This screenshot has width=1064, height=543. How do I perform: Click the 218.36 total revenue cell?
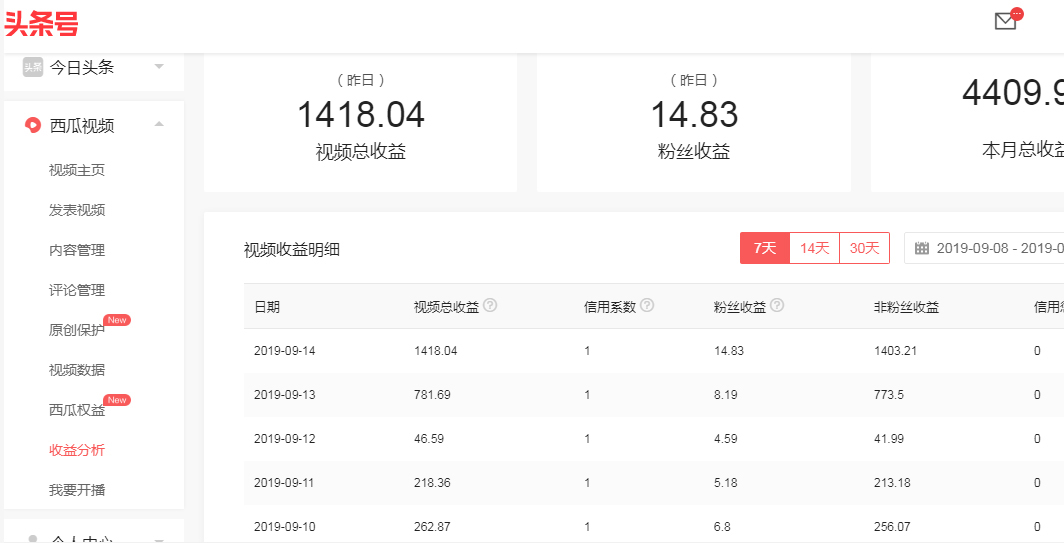tap(432, 483)
